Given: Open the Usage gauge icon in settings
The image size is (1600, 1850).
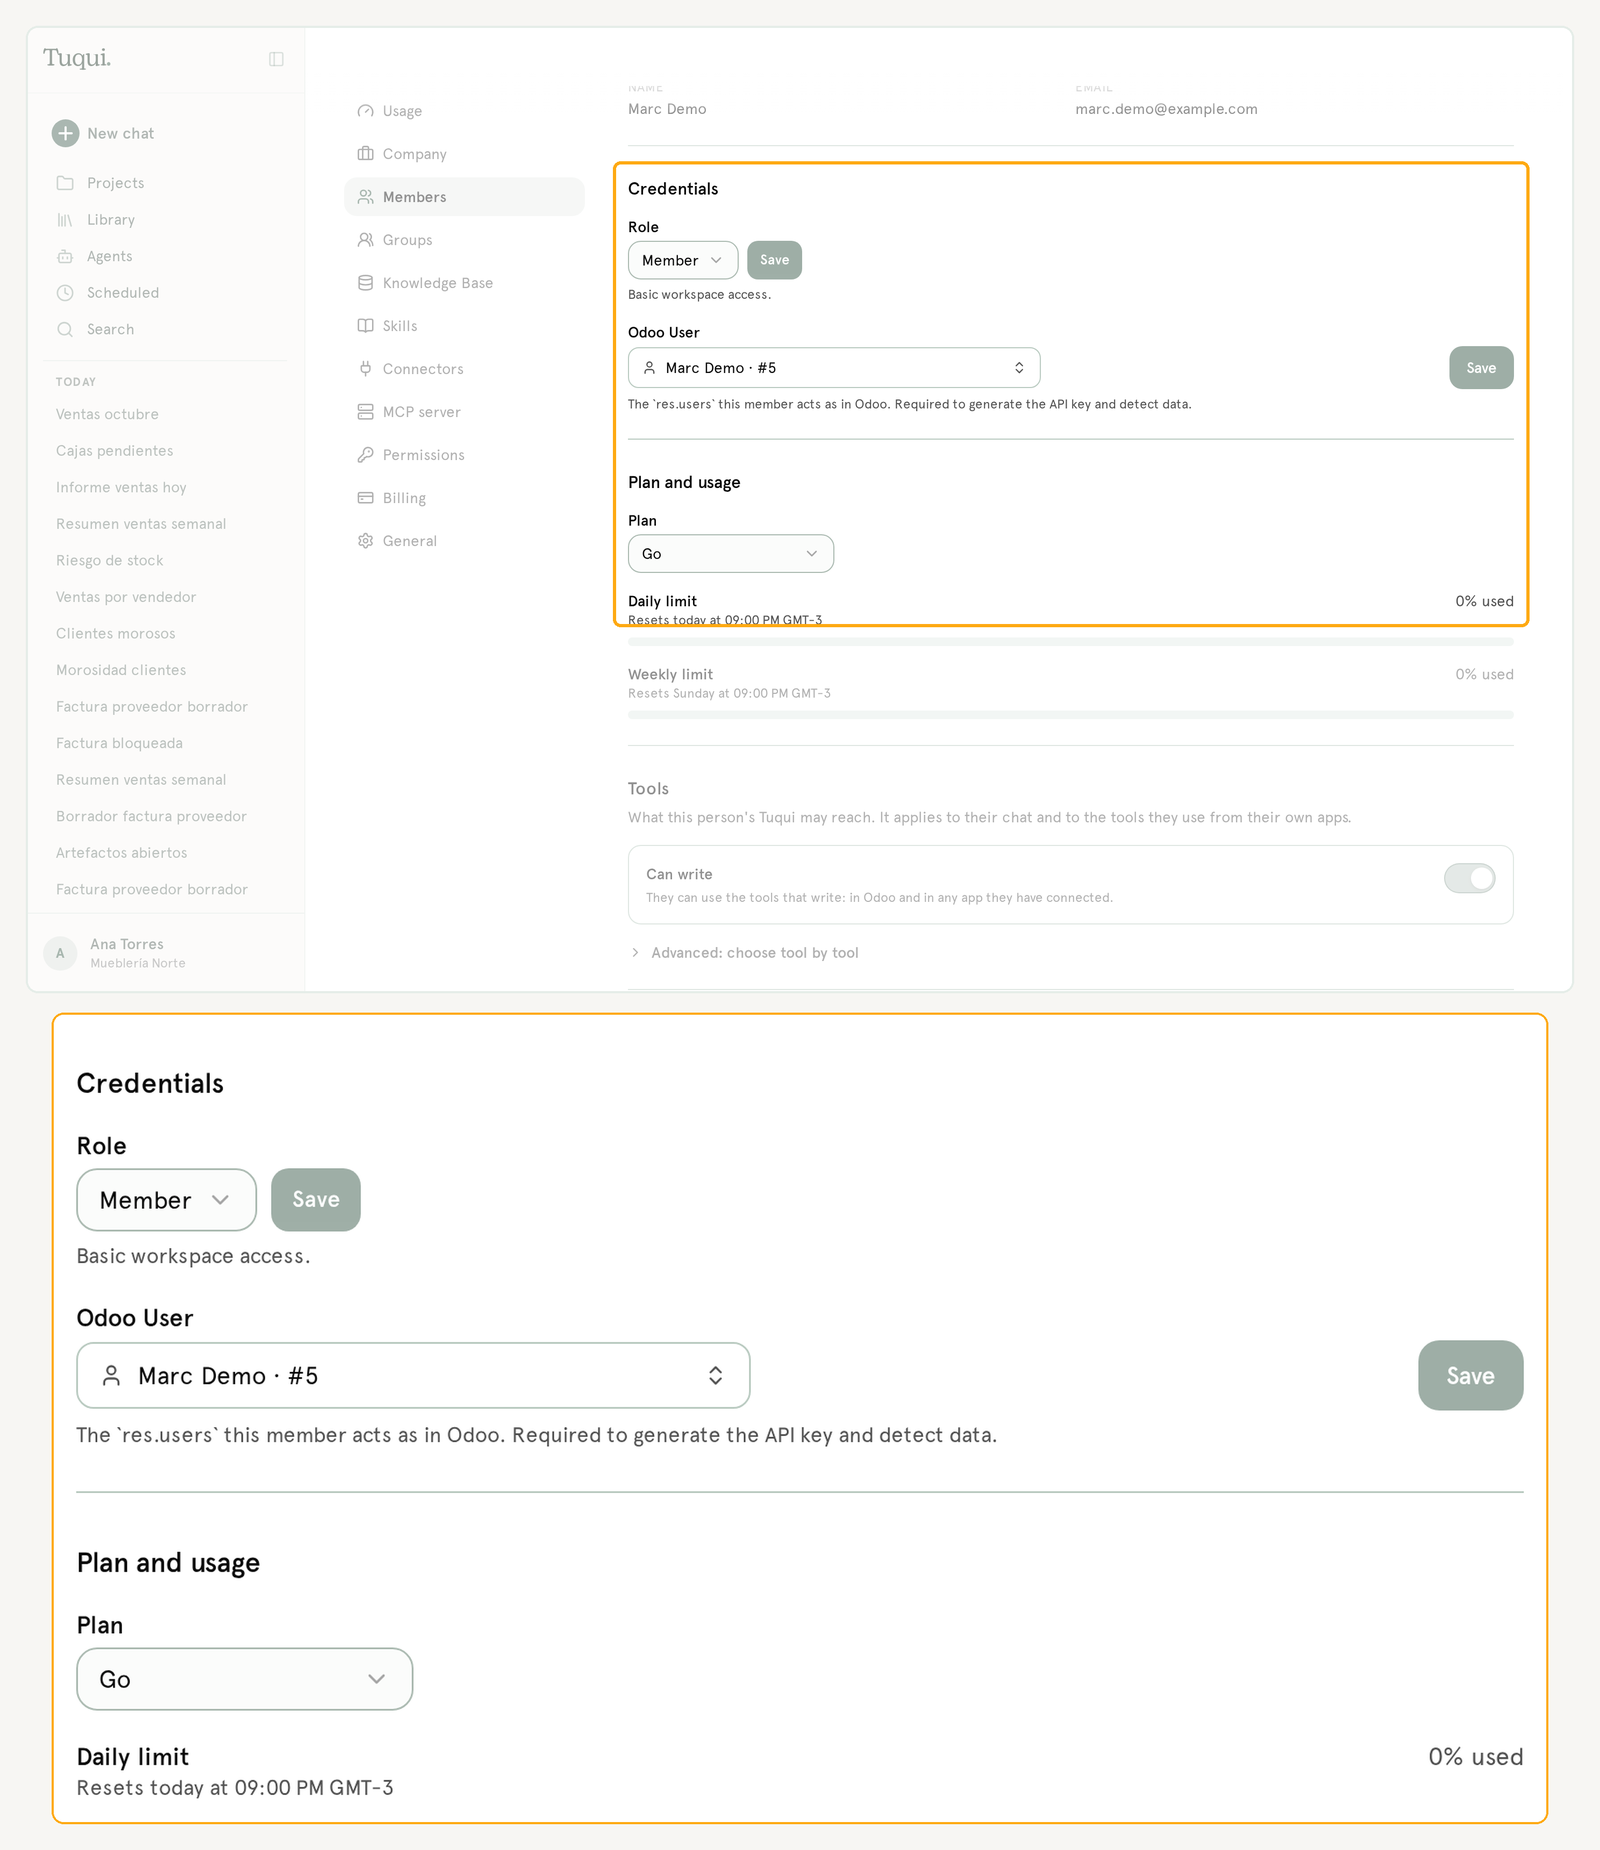Looking at the screenshot, I should point(365,111).
